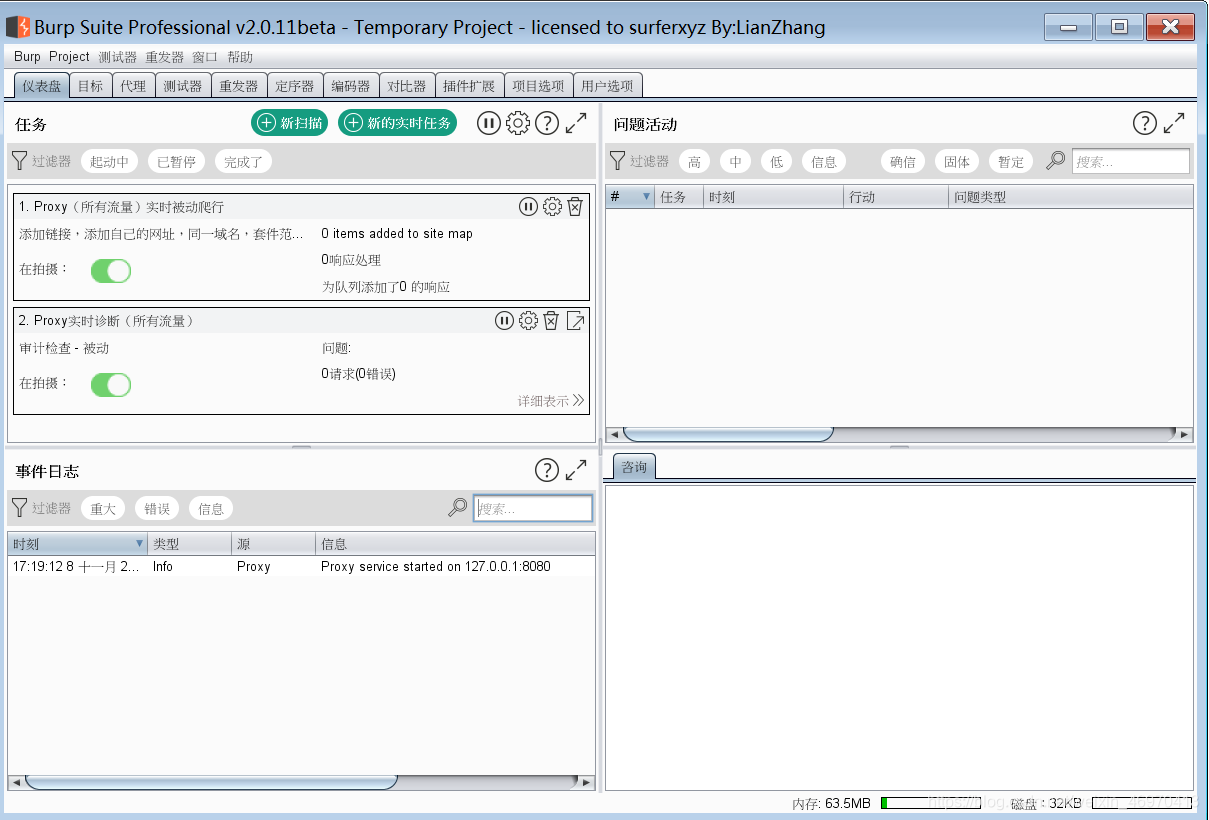Toggle the 低 severity filter
The height and width of the screenshot is (820, 1209).
777,161
